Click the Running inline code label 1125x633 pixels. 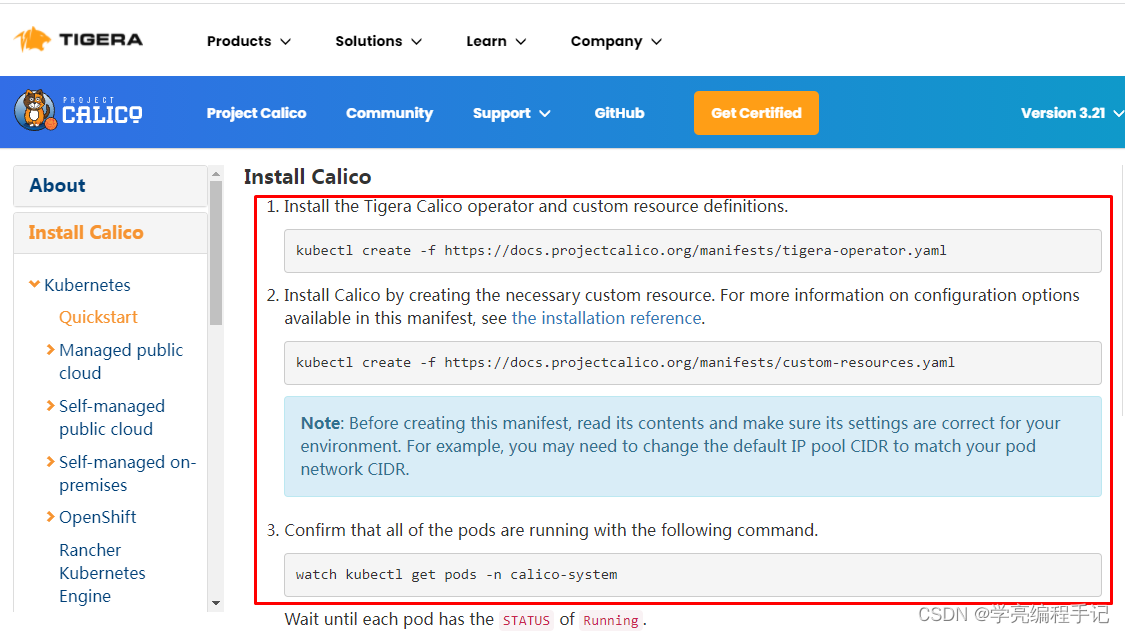pyautogui.click(x=611, y=620)
